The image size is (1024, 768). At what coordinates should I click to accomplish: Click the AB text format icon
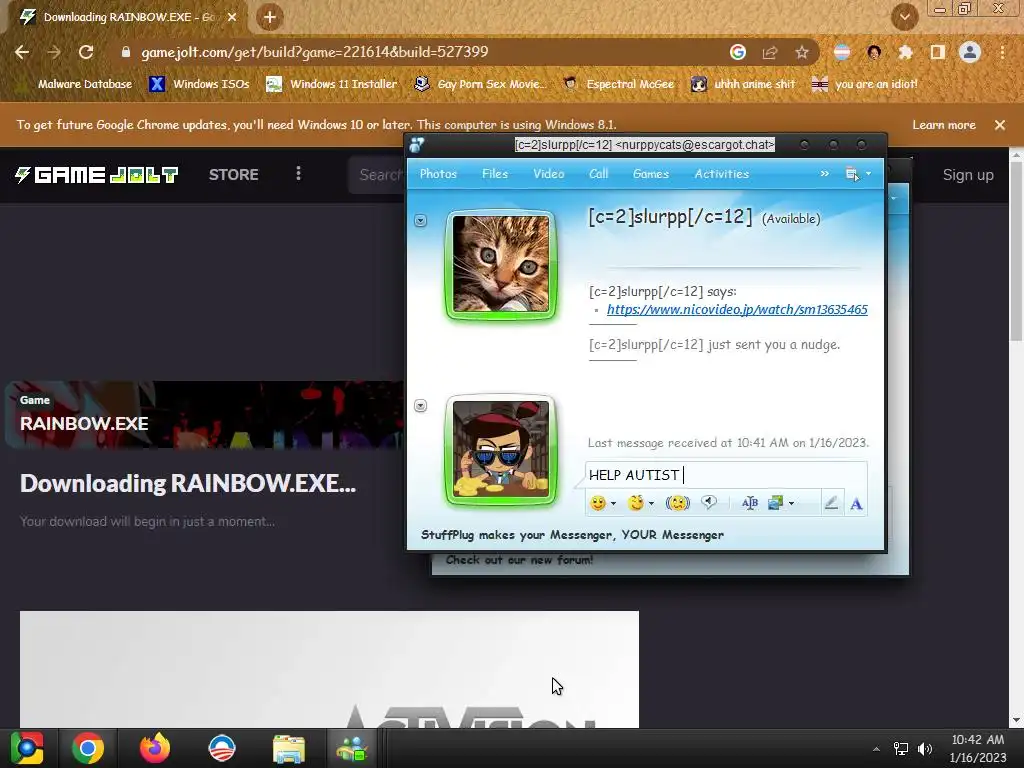pyautogui.click(x=750, y=503)
